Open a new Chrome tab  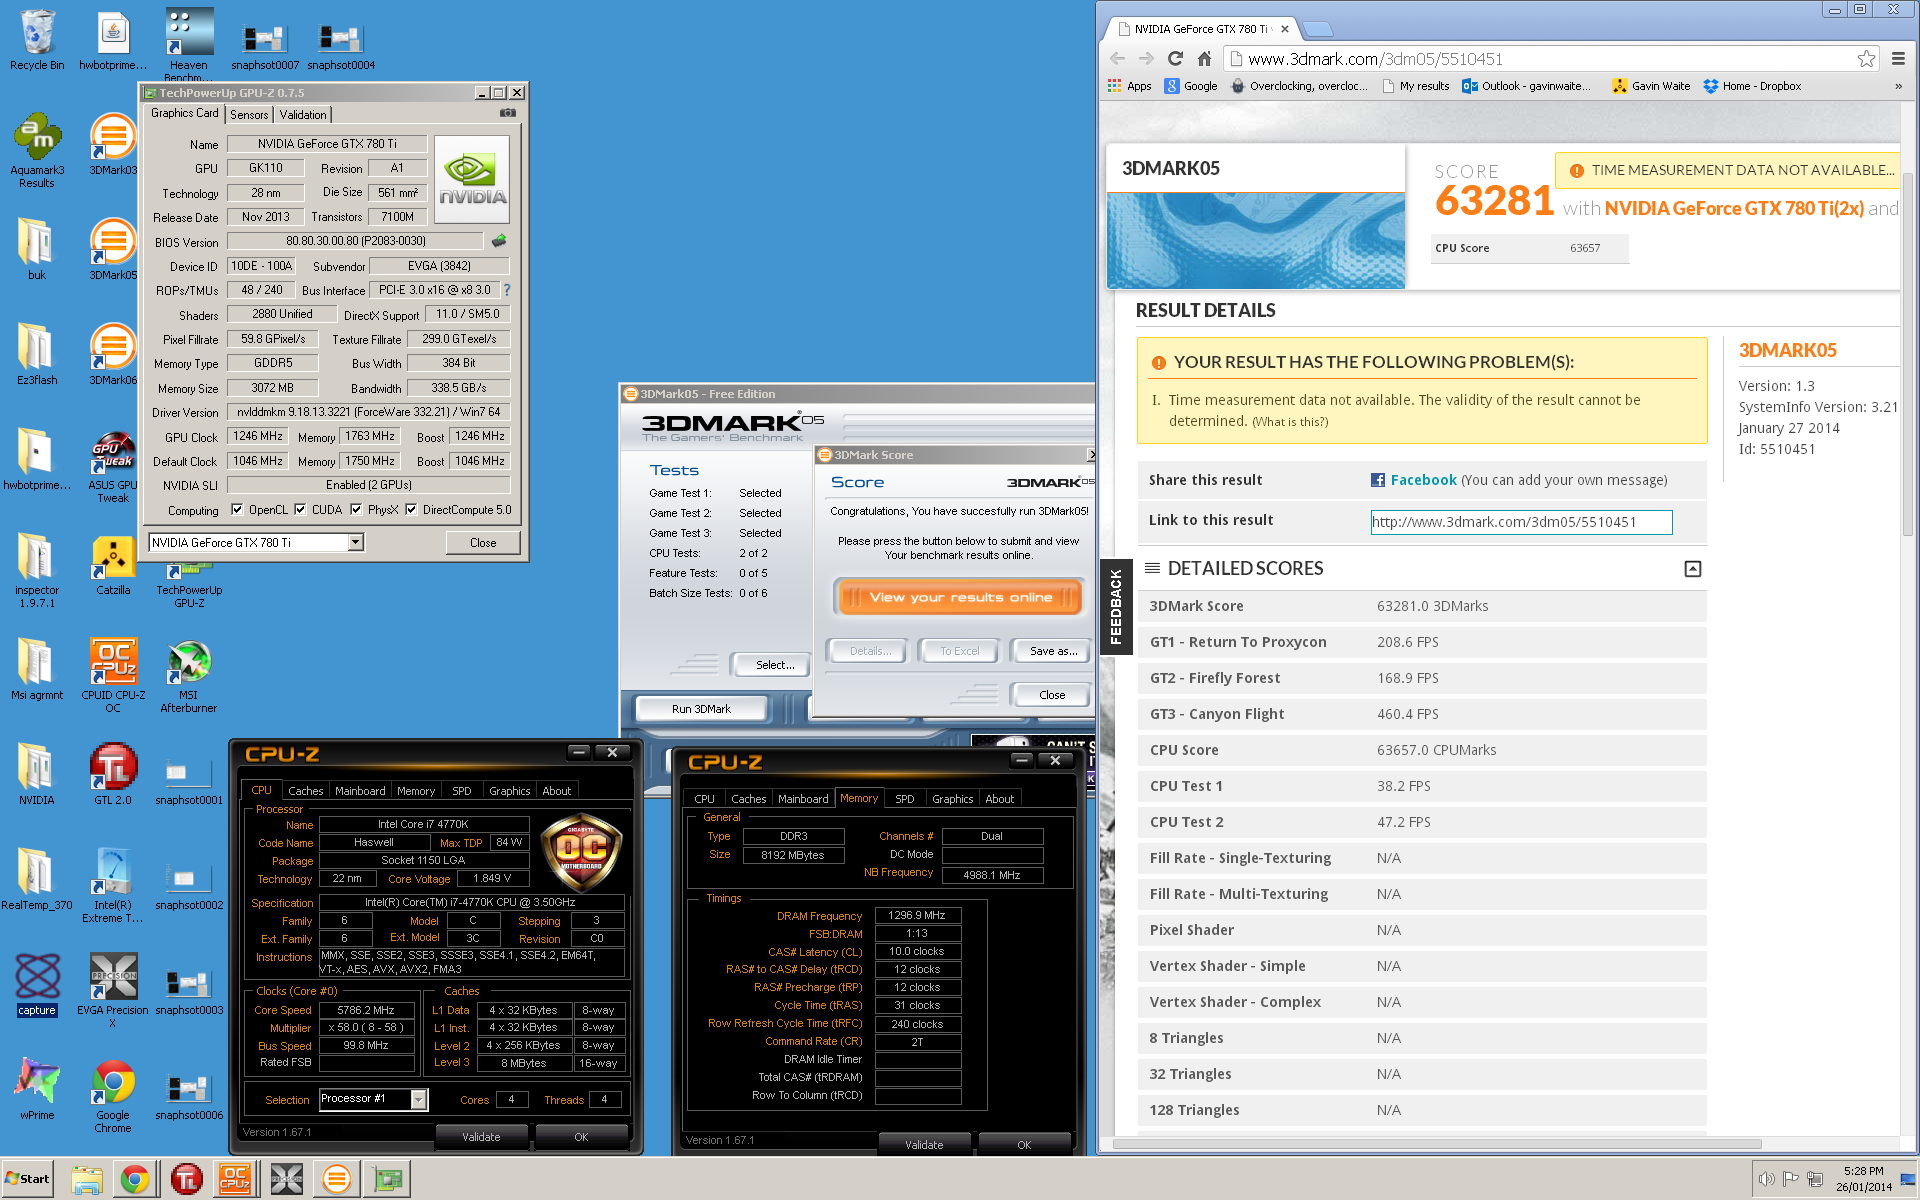(1318, 29)
